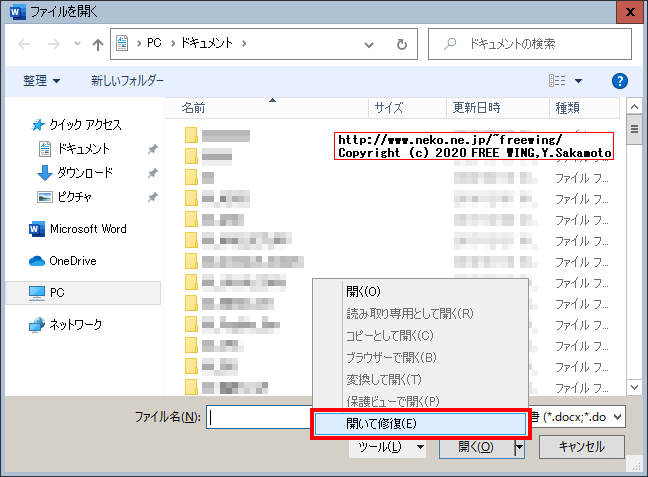Click the scrollbar up arrow
The image size is (648, 477).
tap(634, 107)
